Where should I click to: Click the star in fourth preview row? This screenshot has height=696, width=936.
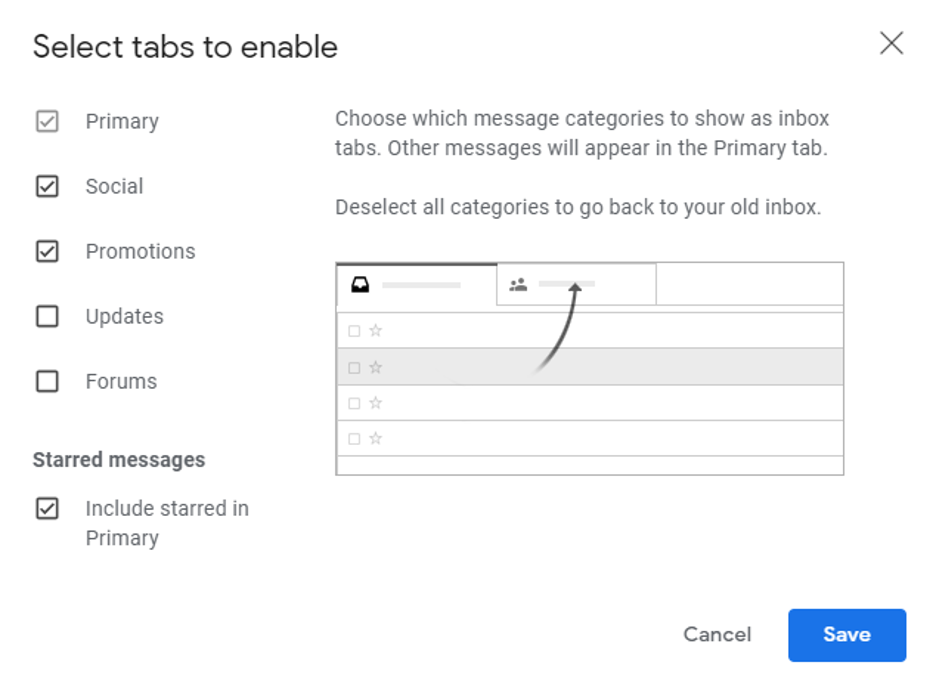point(375,439)
